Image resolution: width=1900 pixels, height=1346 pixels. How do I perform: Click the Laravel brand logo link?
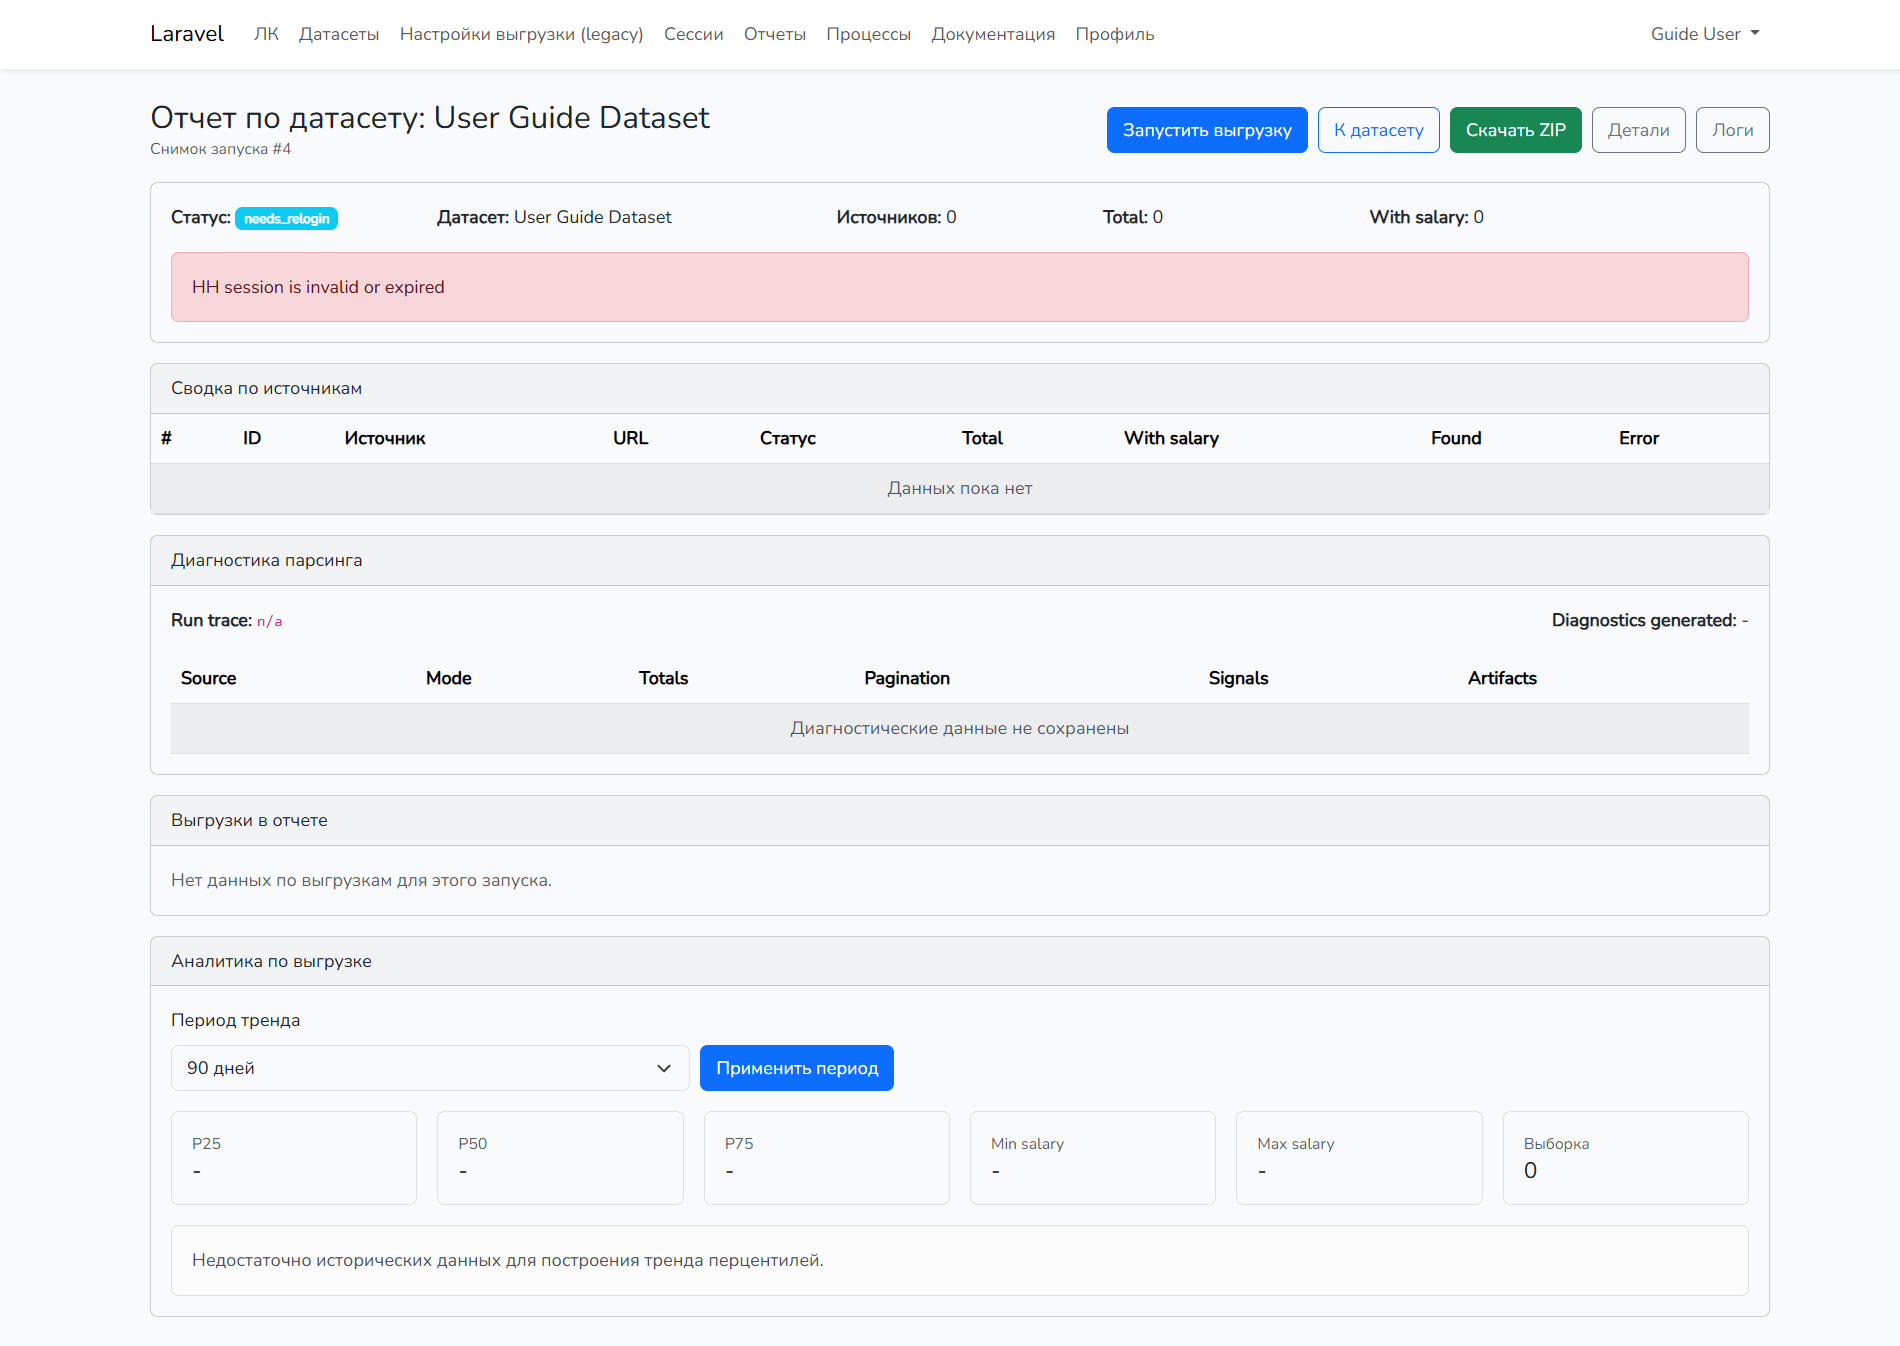187,34
